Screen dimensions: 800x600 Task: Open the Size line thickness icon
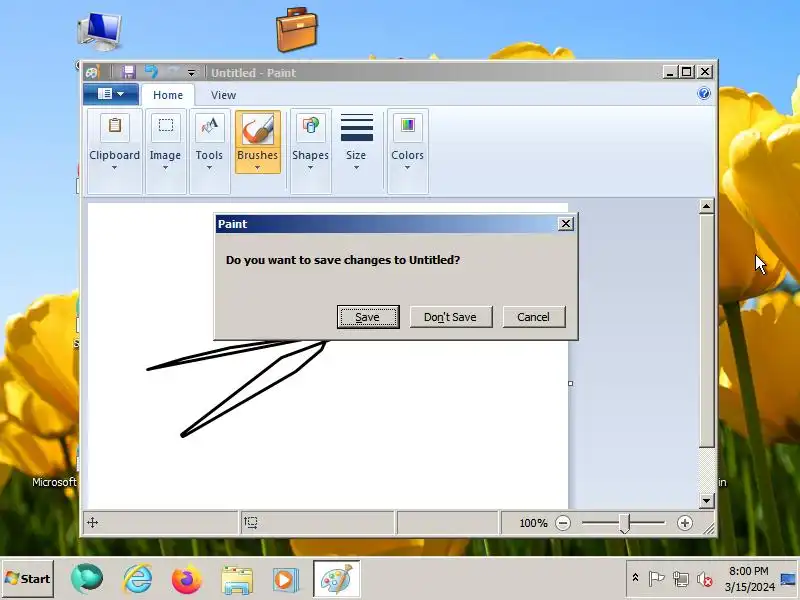pyautogui.click(x=356, y=127)
